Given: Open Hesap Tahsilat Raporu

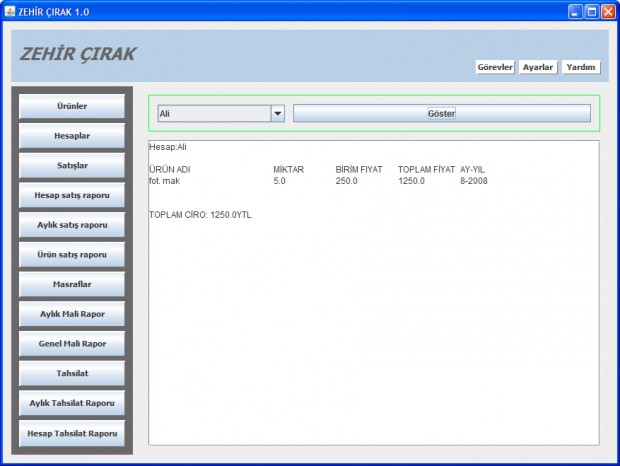Looking at the screenshot, I should 72,433.
